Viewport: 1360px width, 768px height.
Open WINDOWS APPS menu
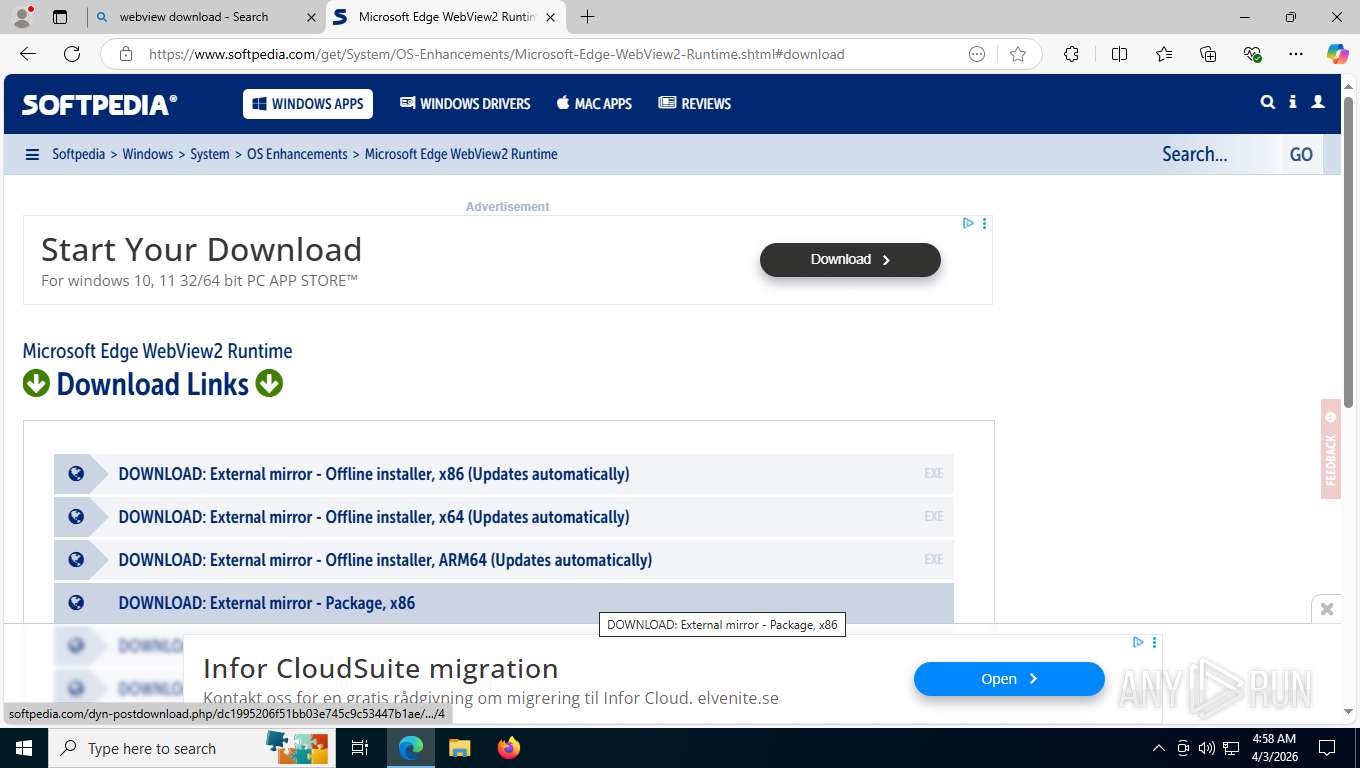[308, 104]
